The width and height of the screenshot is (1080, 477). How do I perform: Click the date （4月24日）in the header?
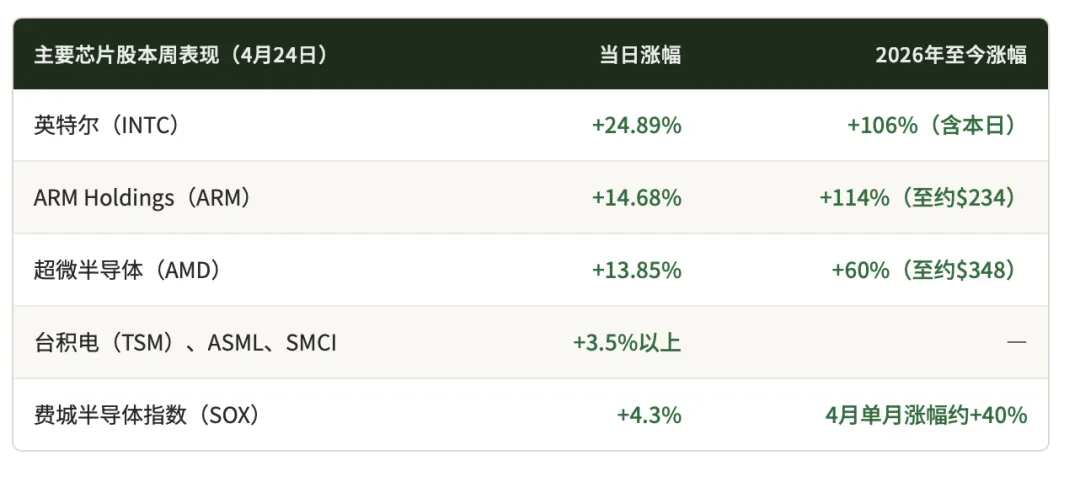tap(275, 54)
